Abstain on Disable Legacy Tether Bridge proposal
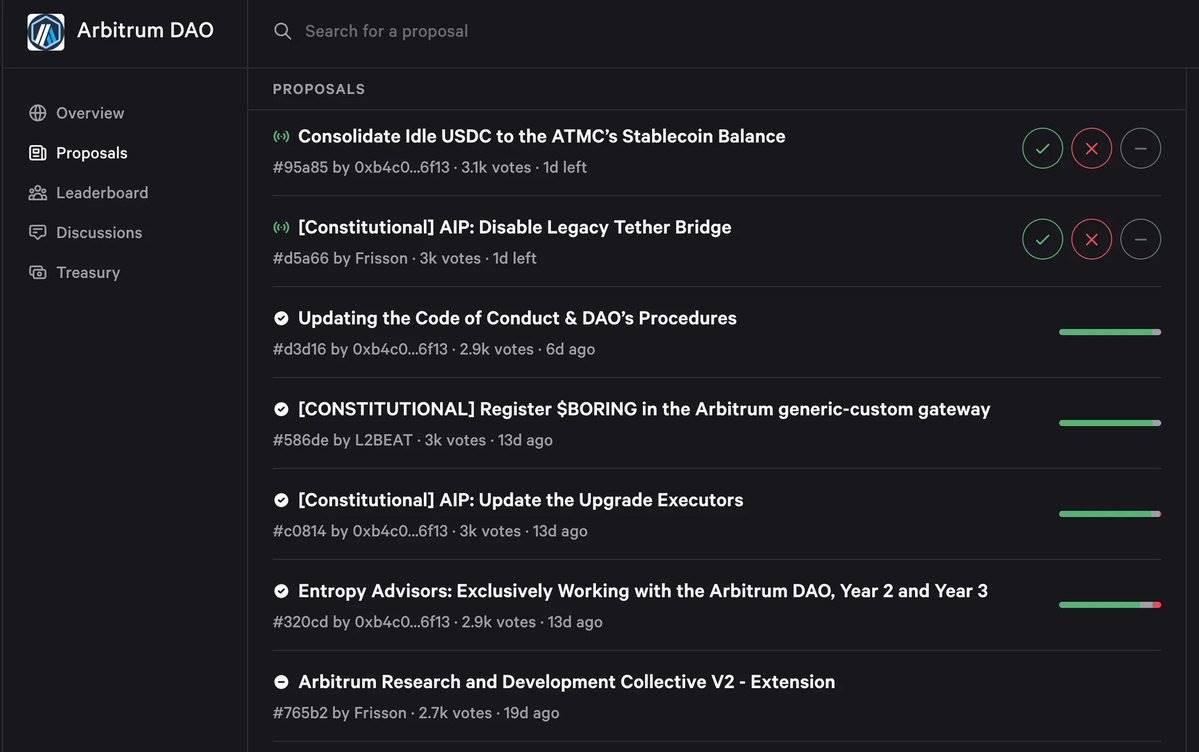Screen dimensions: 1199x752 [1140, 239]
